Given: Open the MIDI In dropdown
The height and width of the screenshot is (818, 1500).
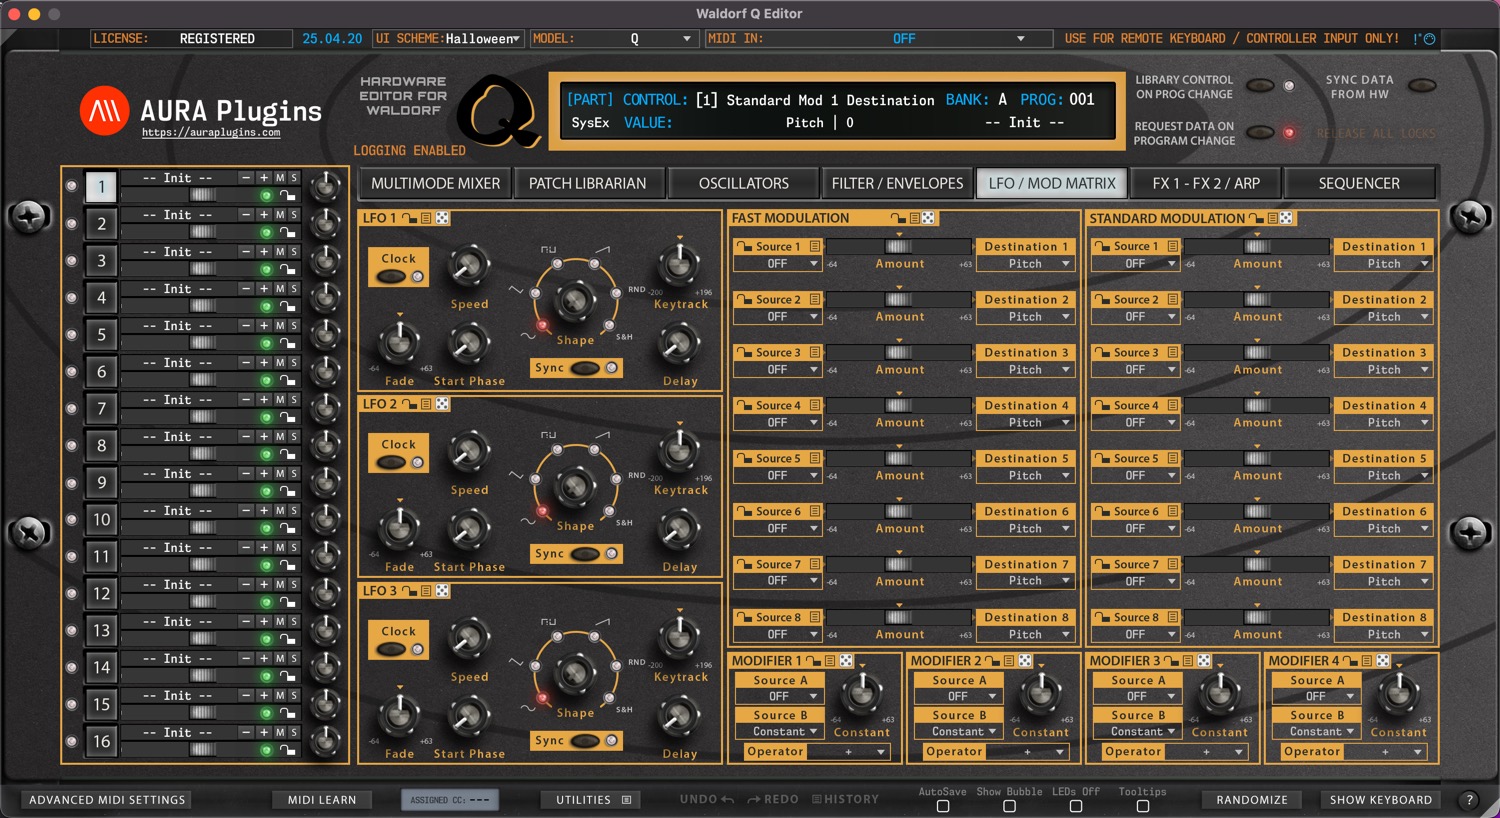Looking at the screenshot, I should [x=879, y=38].
